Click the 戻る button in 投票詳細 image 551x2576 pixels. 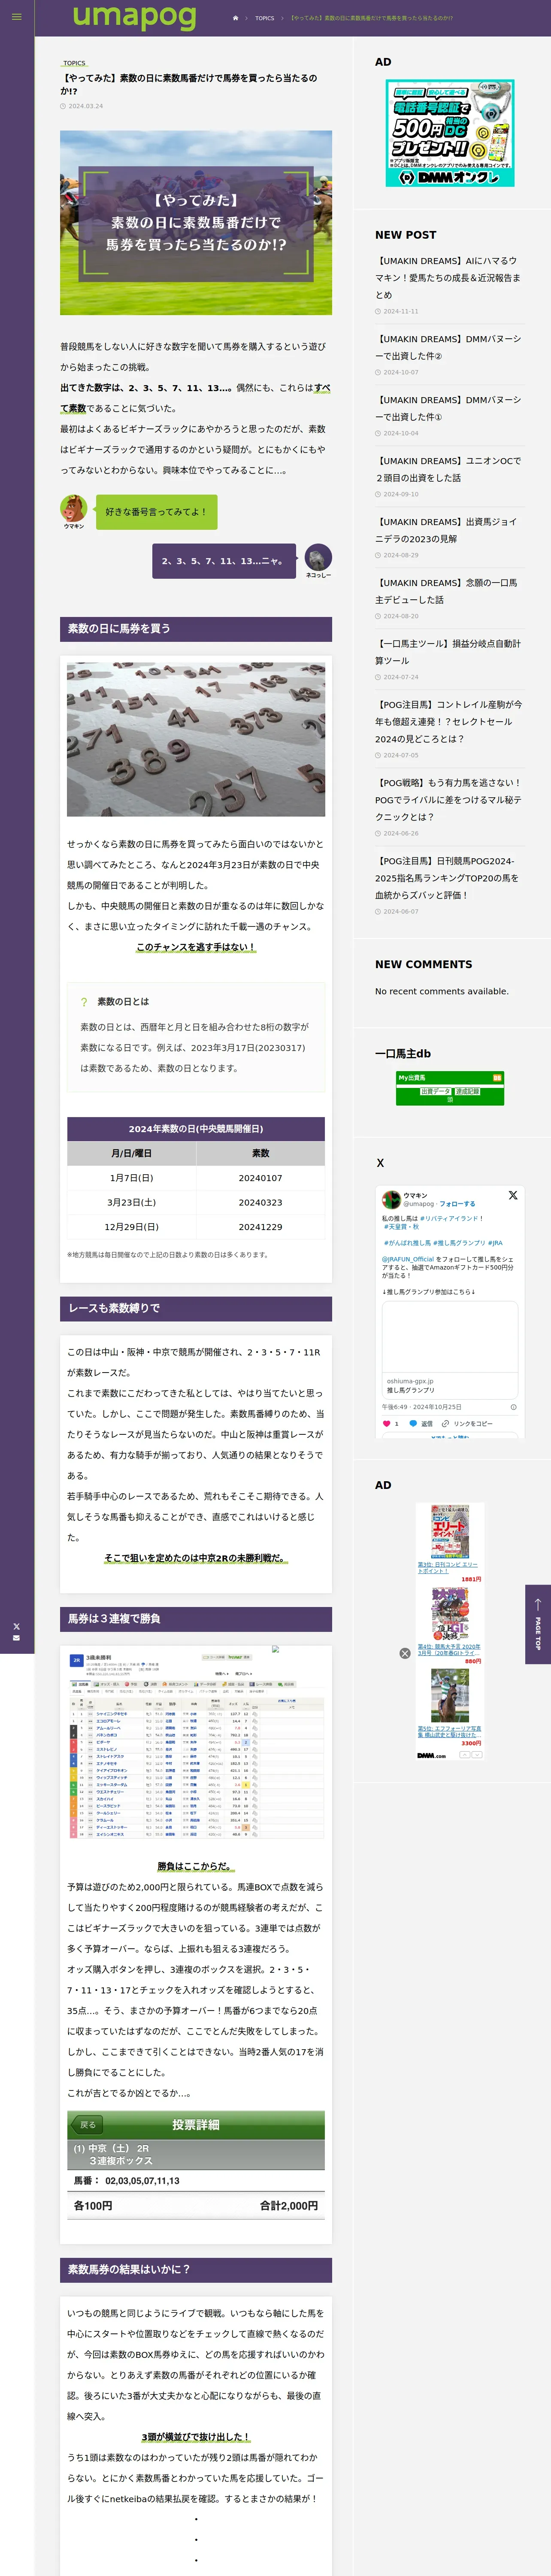tap(88, 2125)
